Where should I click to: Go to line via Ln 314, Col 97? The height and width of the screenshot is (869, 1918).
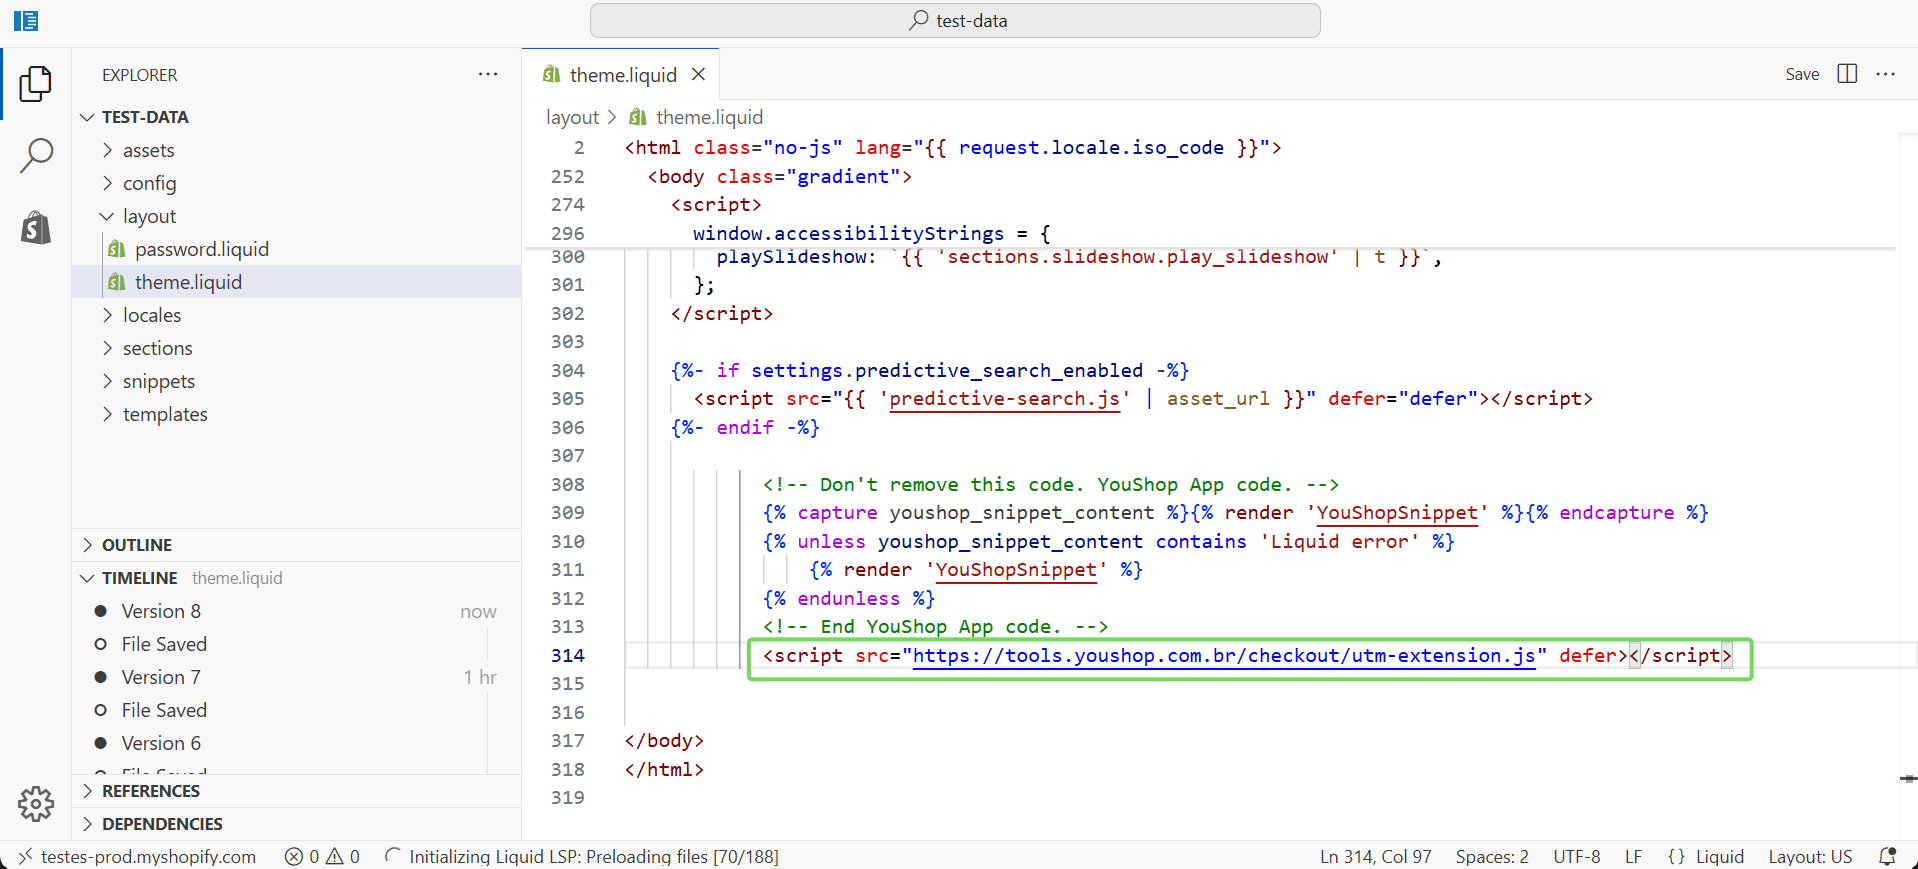[1375, 856]
